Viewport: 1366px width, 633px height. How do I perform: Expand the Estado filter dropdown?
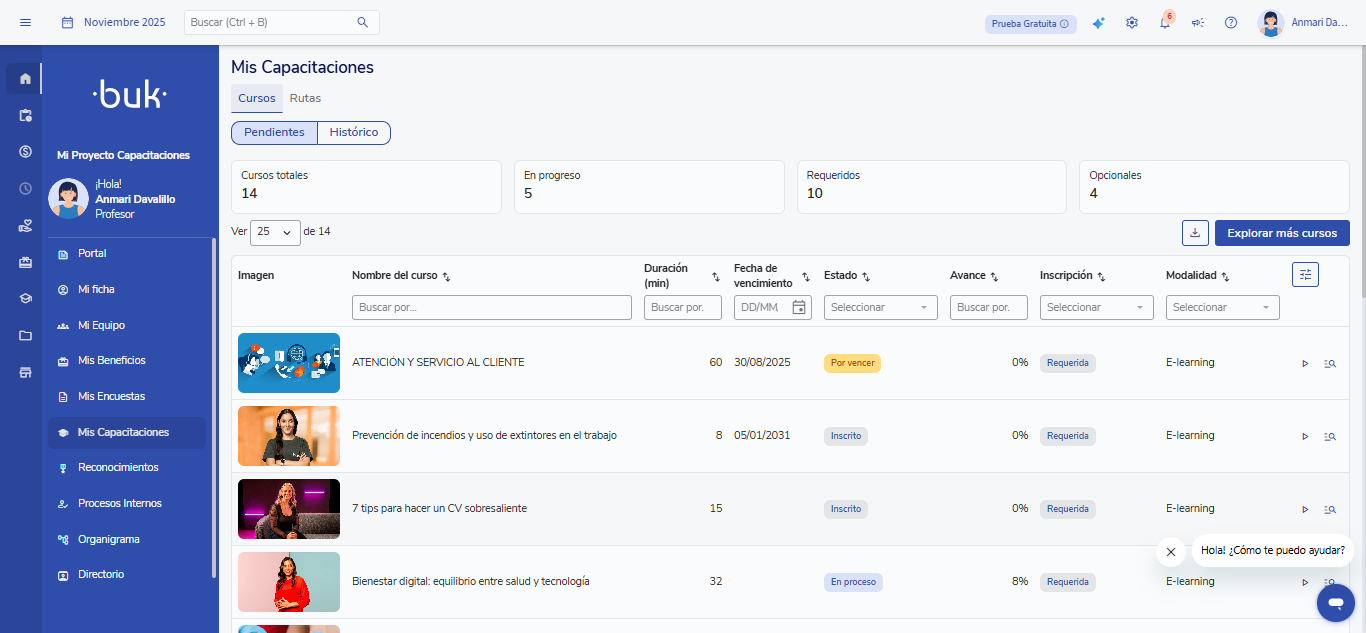click(x=880, y=308)
